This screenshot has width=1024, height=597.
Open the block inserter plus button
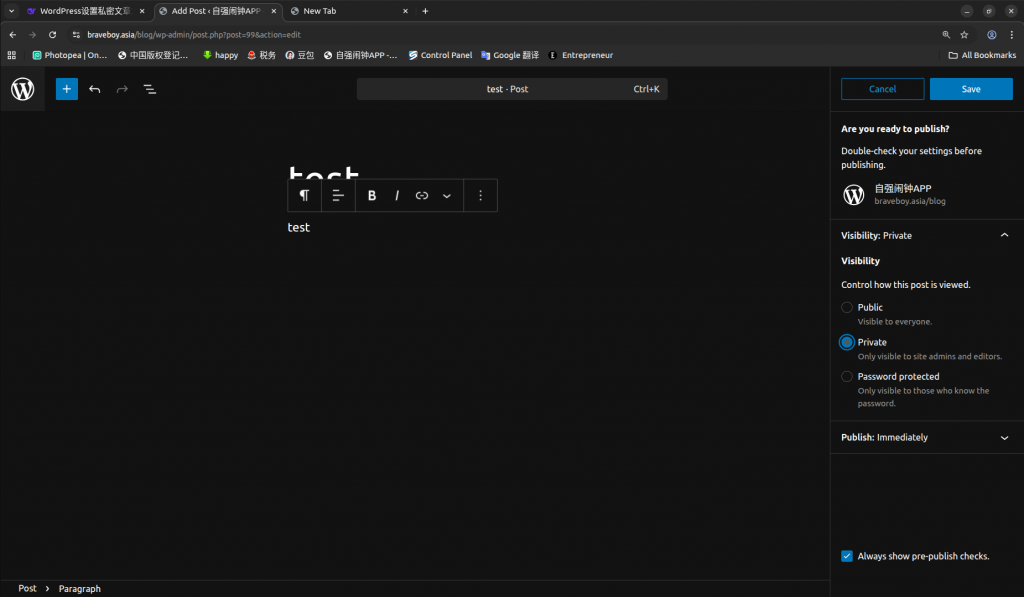click(x=66, y=89)
